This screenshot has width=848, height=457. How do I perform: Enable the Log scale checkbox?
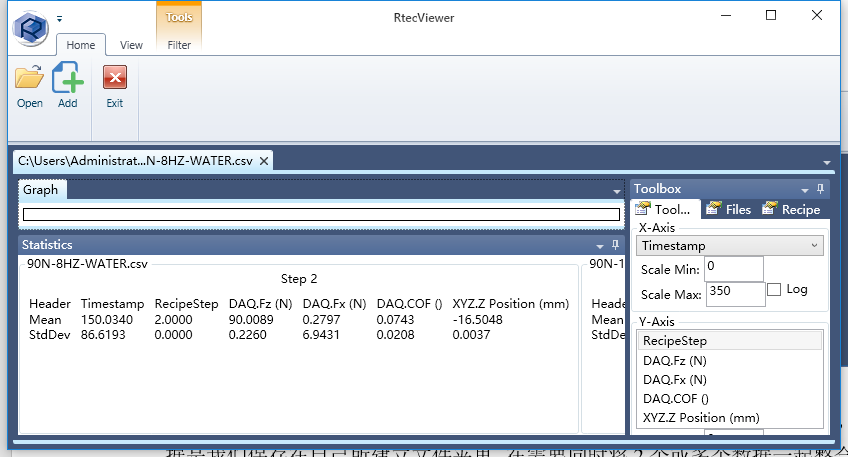(x=775, y=290)
